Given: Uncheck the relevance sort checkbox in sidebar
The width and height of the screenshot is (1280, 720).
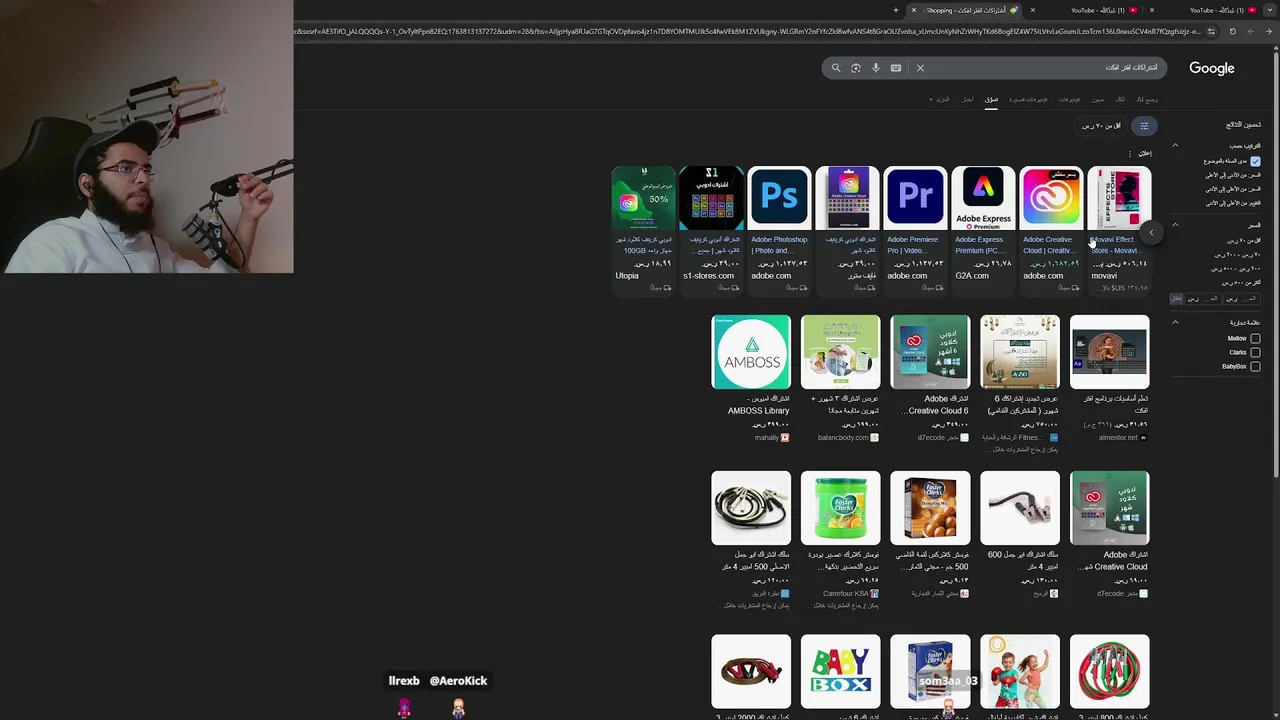Looking at the screenshot, I should coord(1255,161).
